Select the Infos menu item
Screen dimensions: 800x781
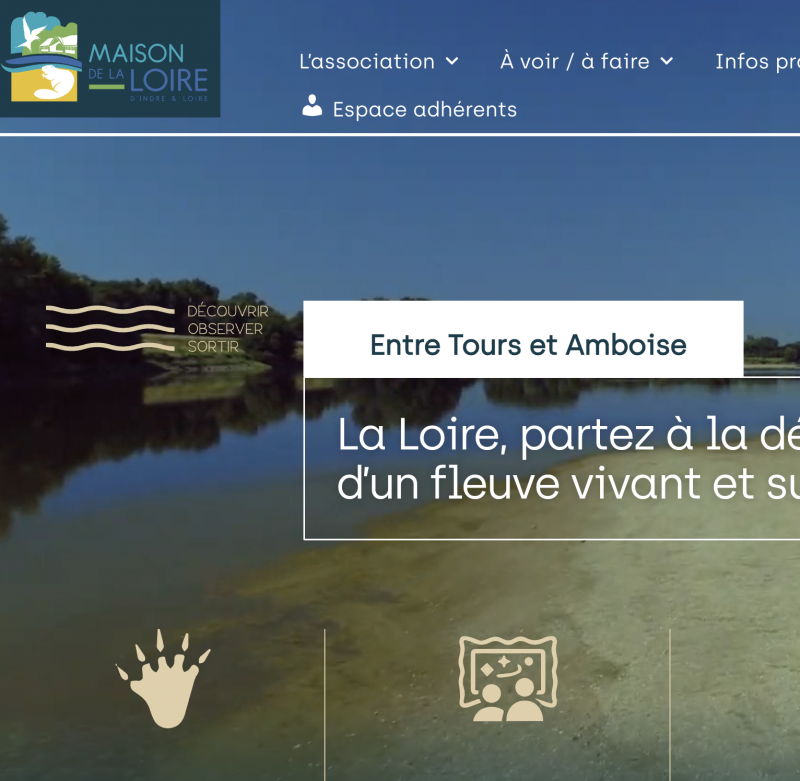click(757, 62)
